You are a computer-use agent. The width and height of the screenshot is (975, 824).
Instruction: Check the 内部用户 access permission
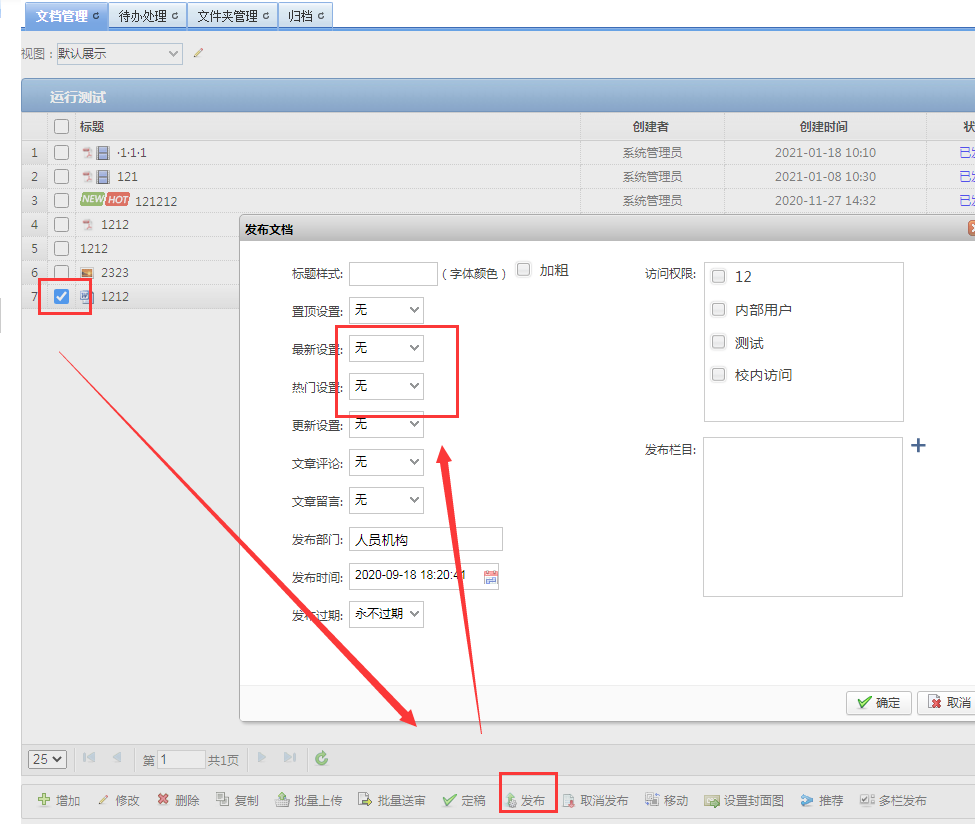pyautogui.click(x=719, y=310)
